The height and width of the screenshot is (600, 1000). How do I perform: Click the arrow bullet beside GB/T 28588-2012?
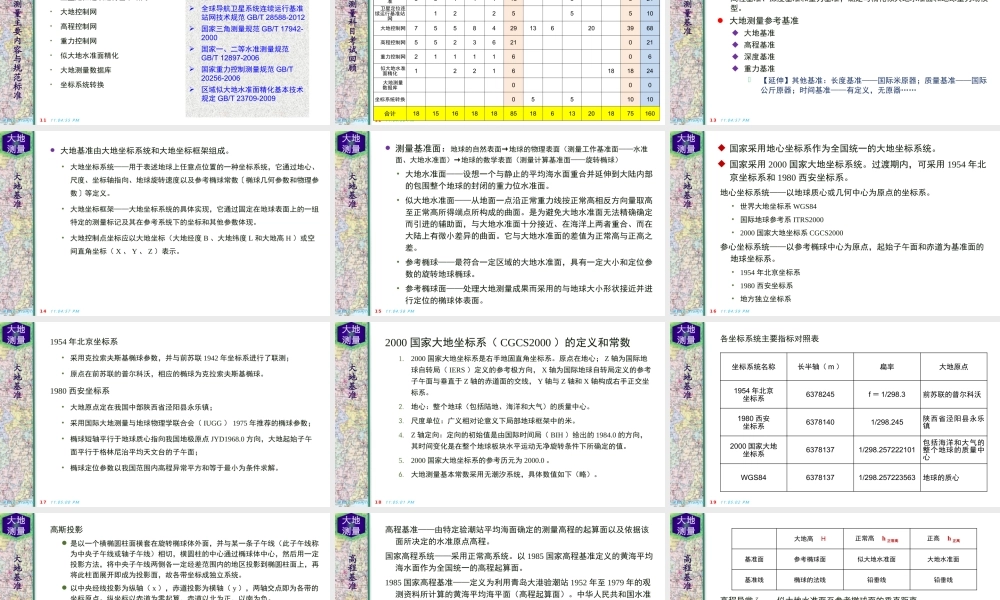pyautogui.click(x=188, y=10)
